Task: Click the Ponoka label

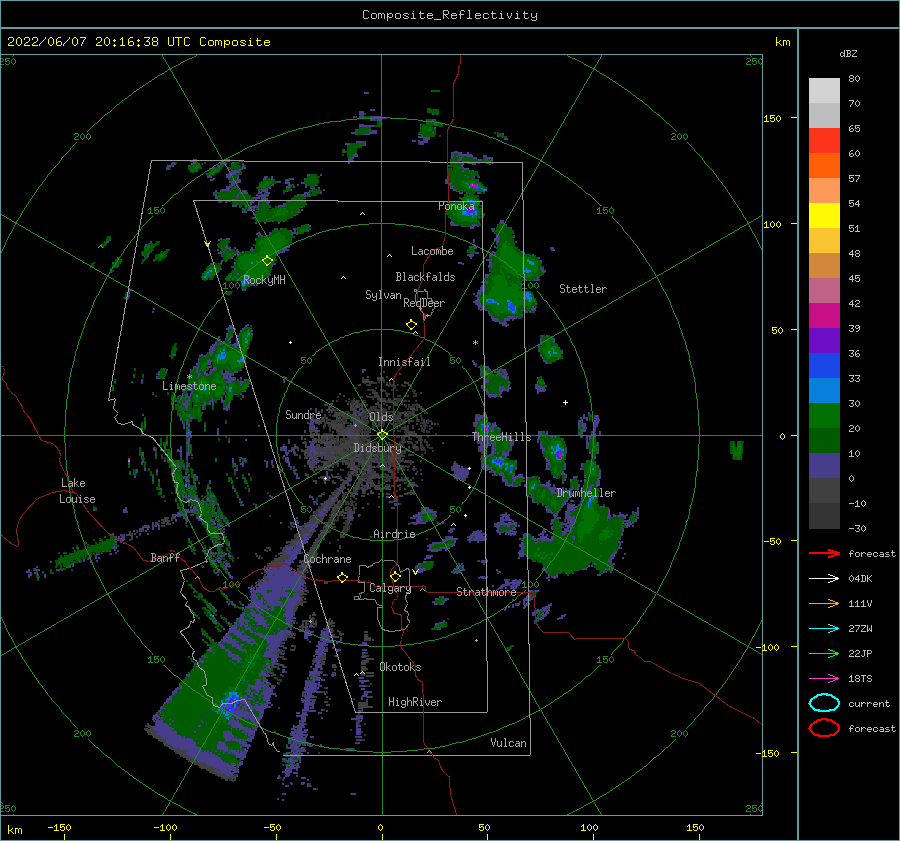Action: 456,206
